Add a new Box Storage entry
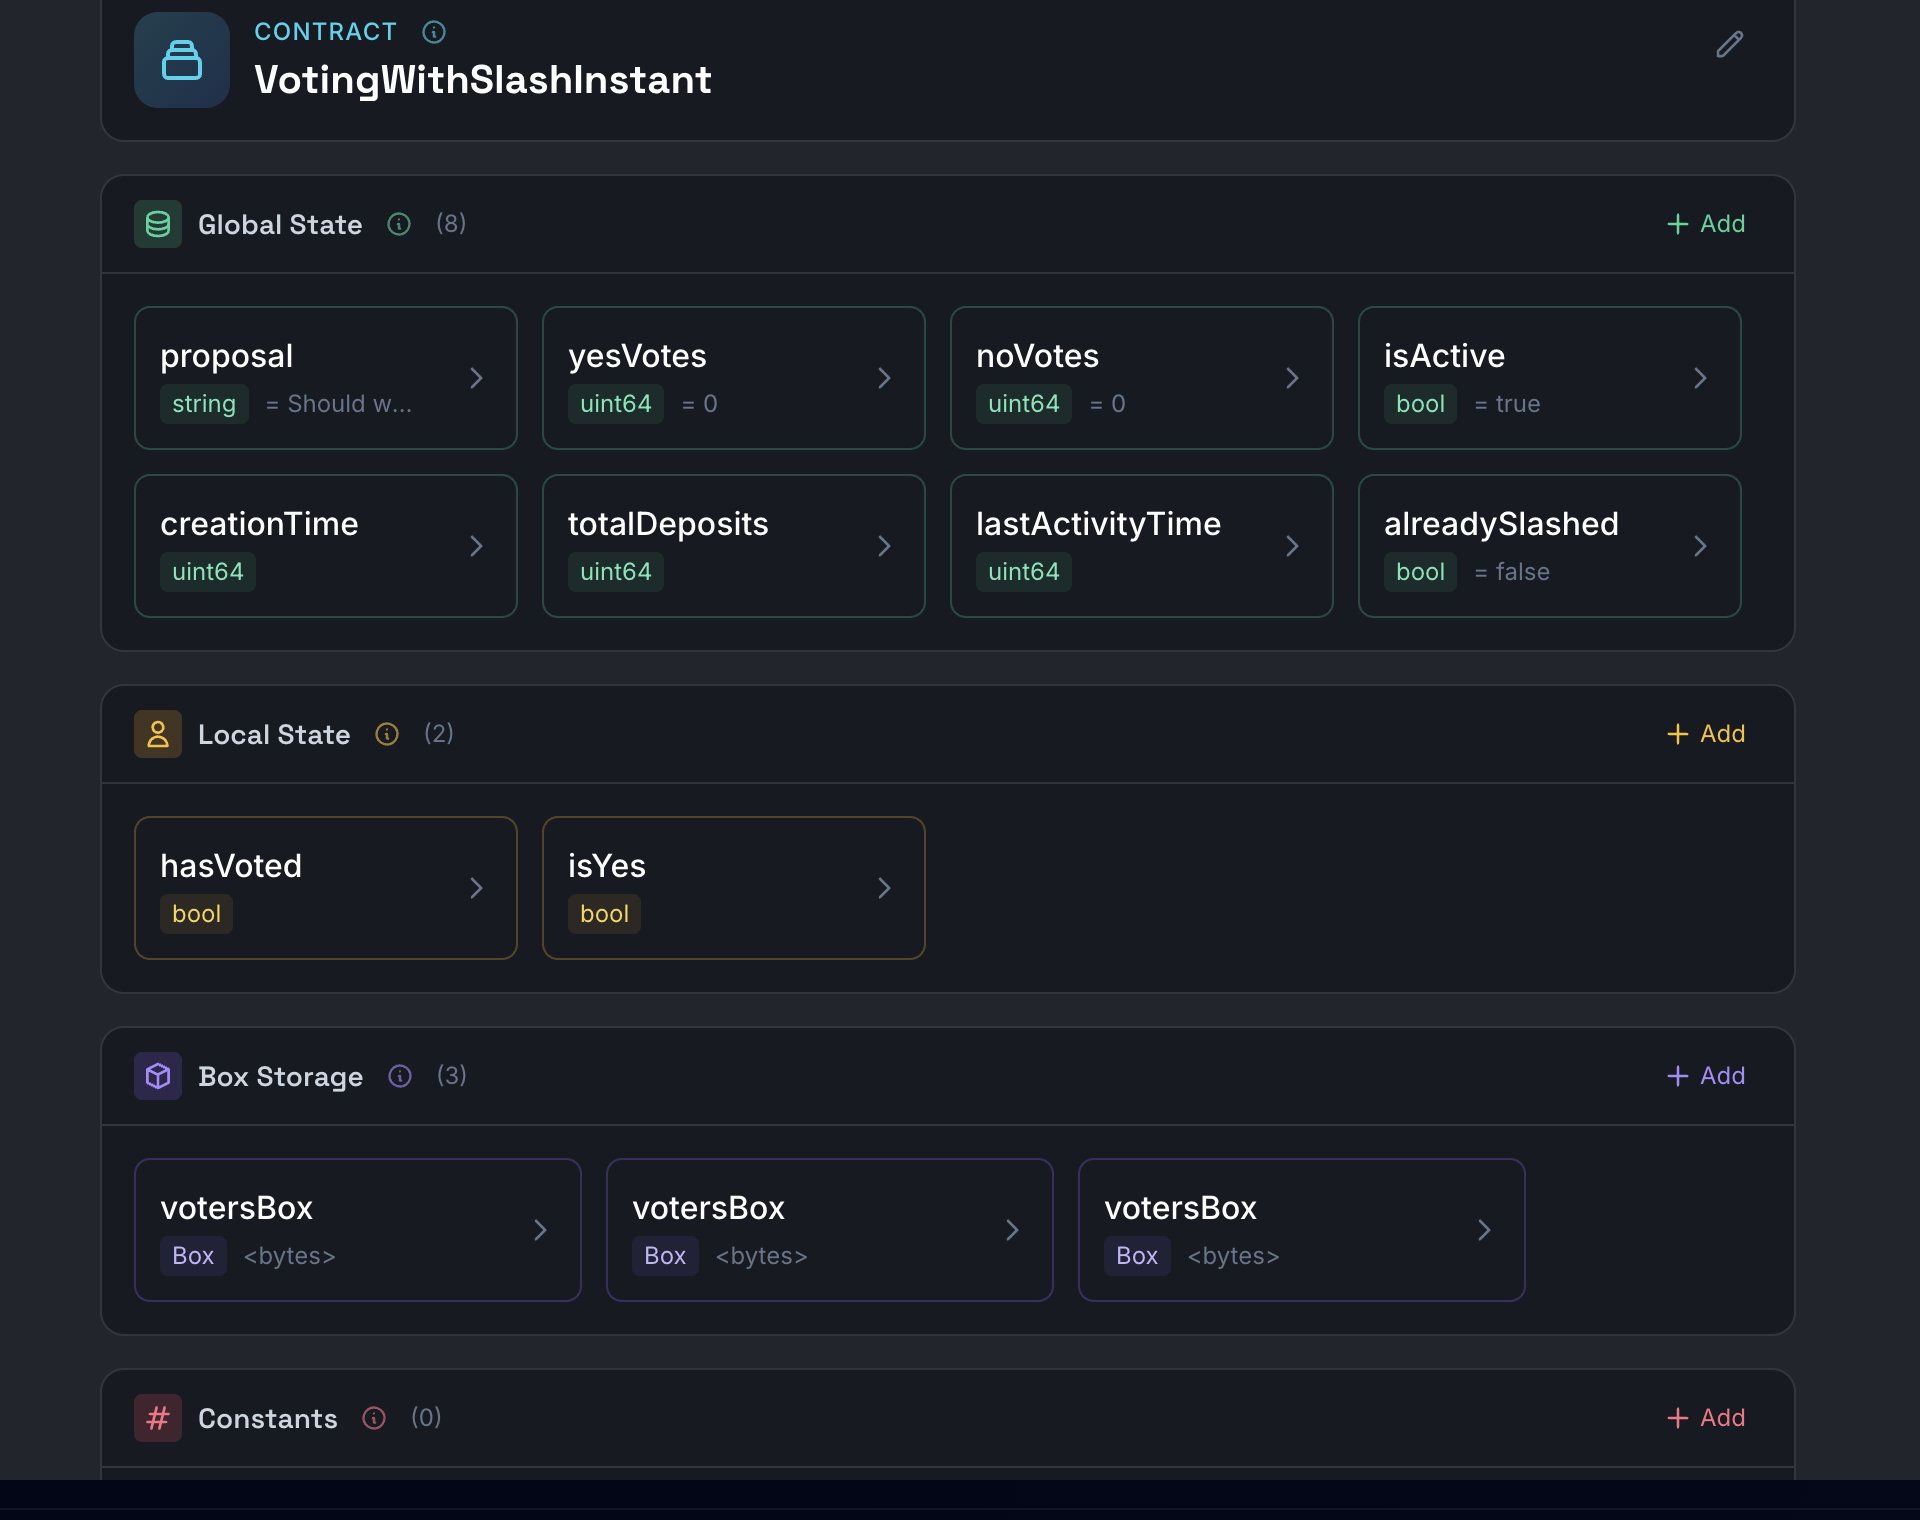This screenshot has width=1920, height=1520. (1706, 1076)
